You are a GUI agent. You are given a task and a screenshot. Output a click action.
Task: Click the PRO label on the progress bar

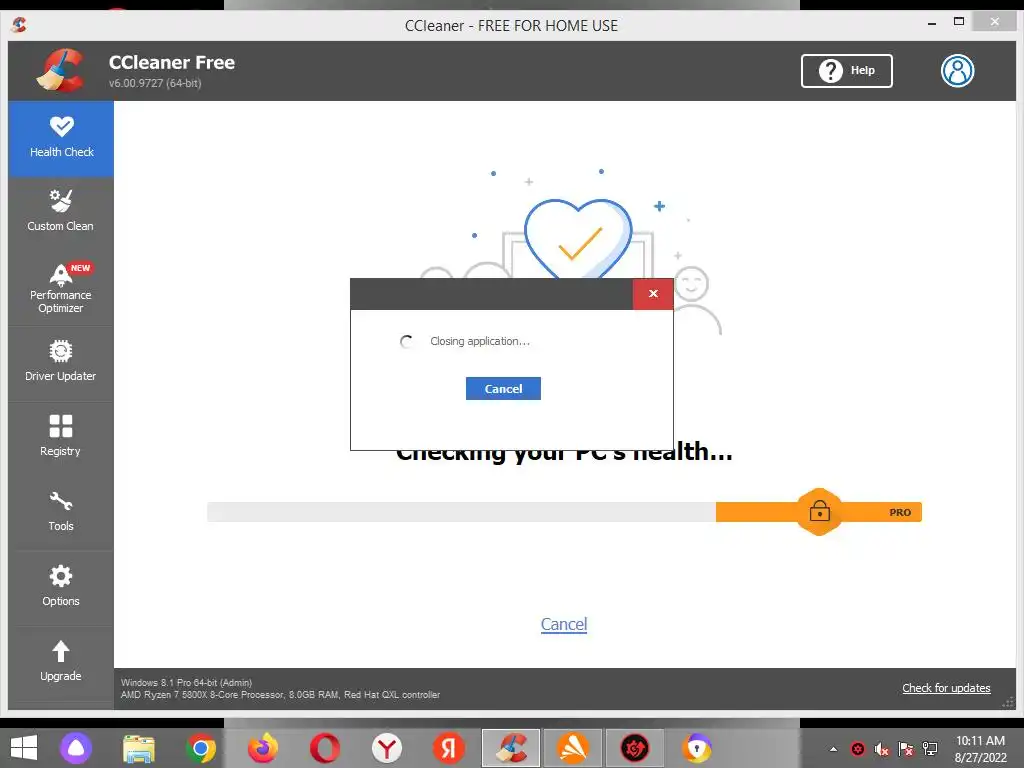(x=900, y=513)
